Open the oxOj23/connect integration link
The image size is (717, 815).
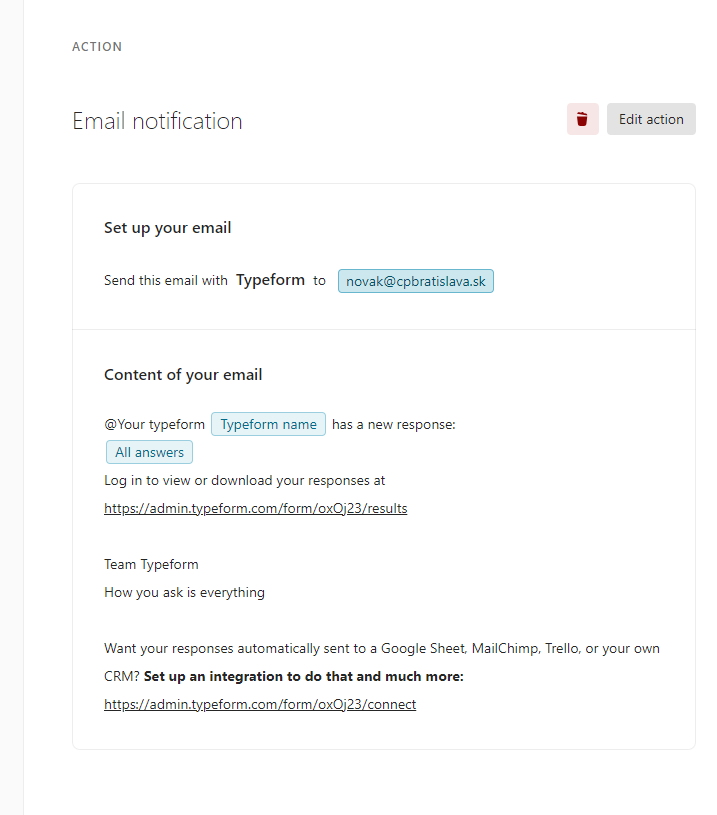point(260,704)
